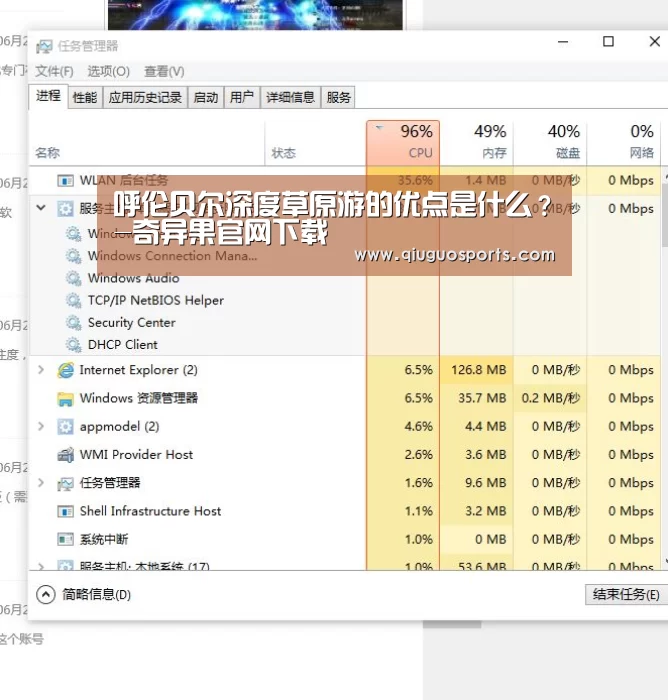Sort by the 40% 磁盘 column header
Image resolution: width=668 pixels, height=700 pixels.
coord(550,143)
